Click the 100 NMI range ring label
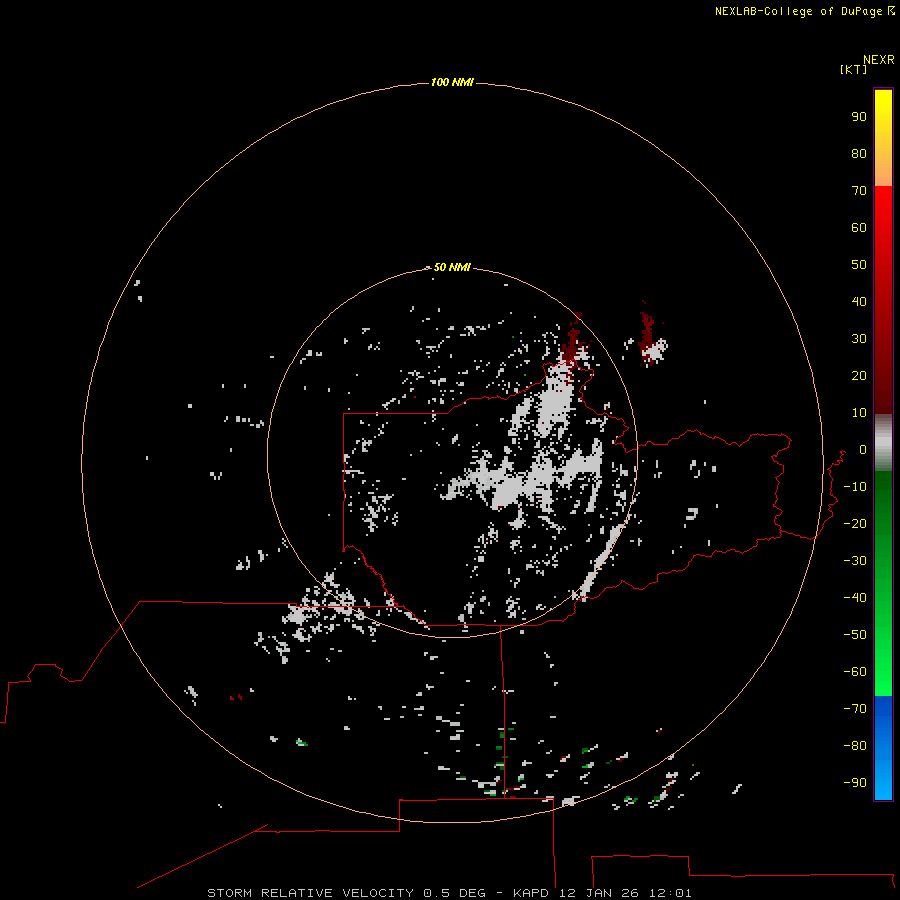This screenshot has width=900, height=900. (x=452, y=82)
